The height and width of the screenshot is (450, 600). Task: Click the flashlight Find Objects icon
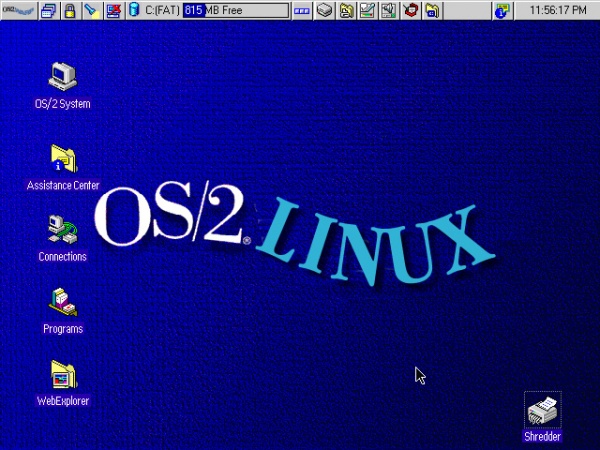click(x=92, y=10)
